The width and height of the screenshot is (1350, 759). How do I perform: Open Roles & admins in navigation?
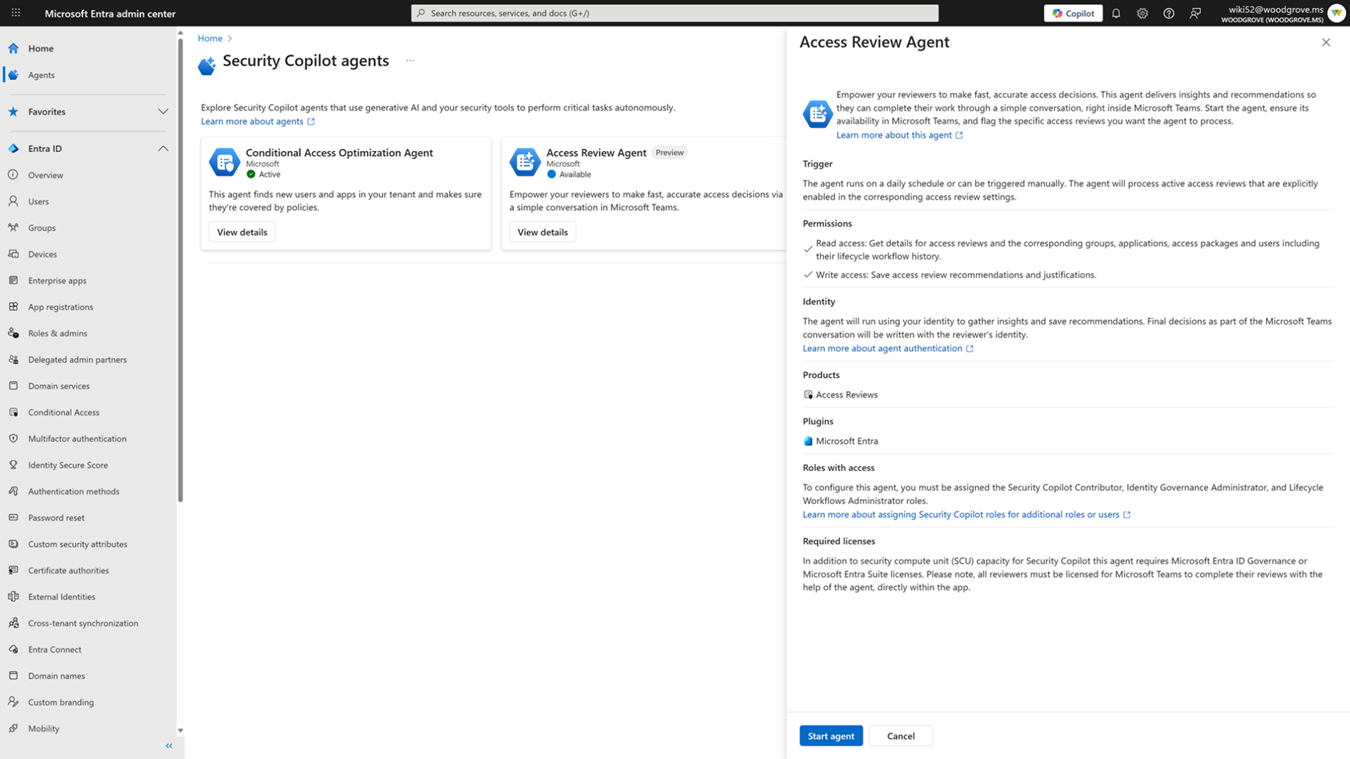click(57, 333)
